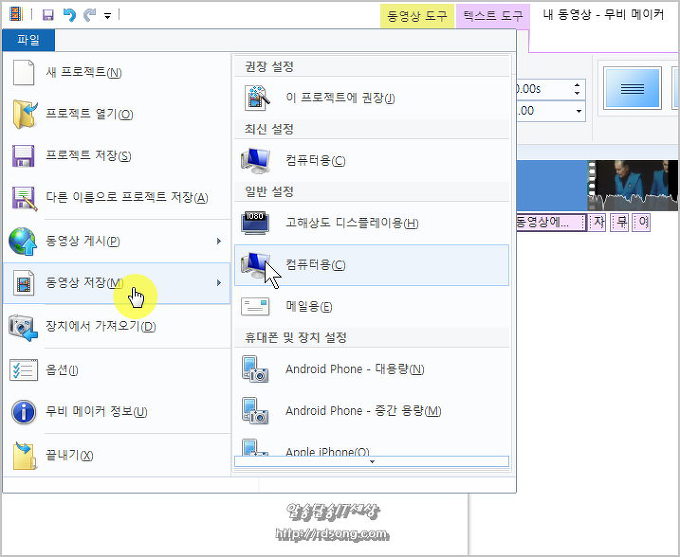This screenshot has width=680, height=557.
Task: Click the recommended setting icon with magic wand
Action: tap(257, 98)
